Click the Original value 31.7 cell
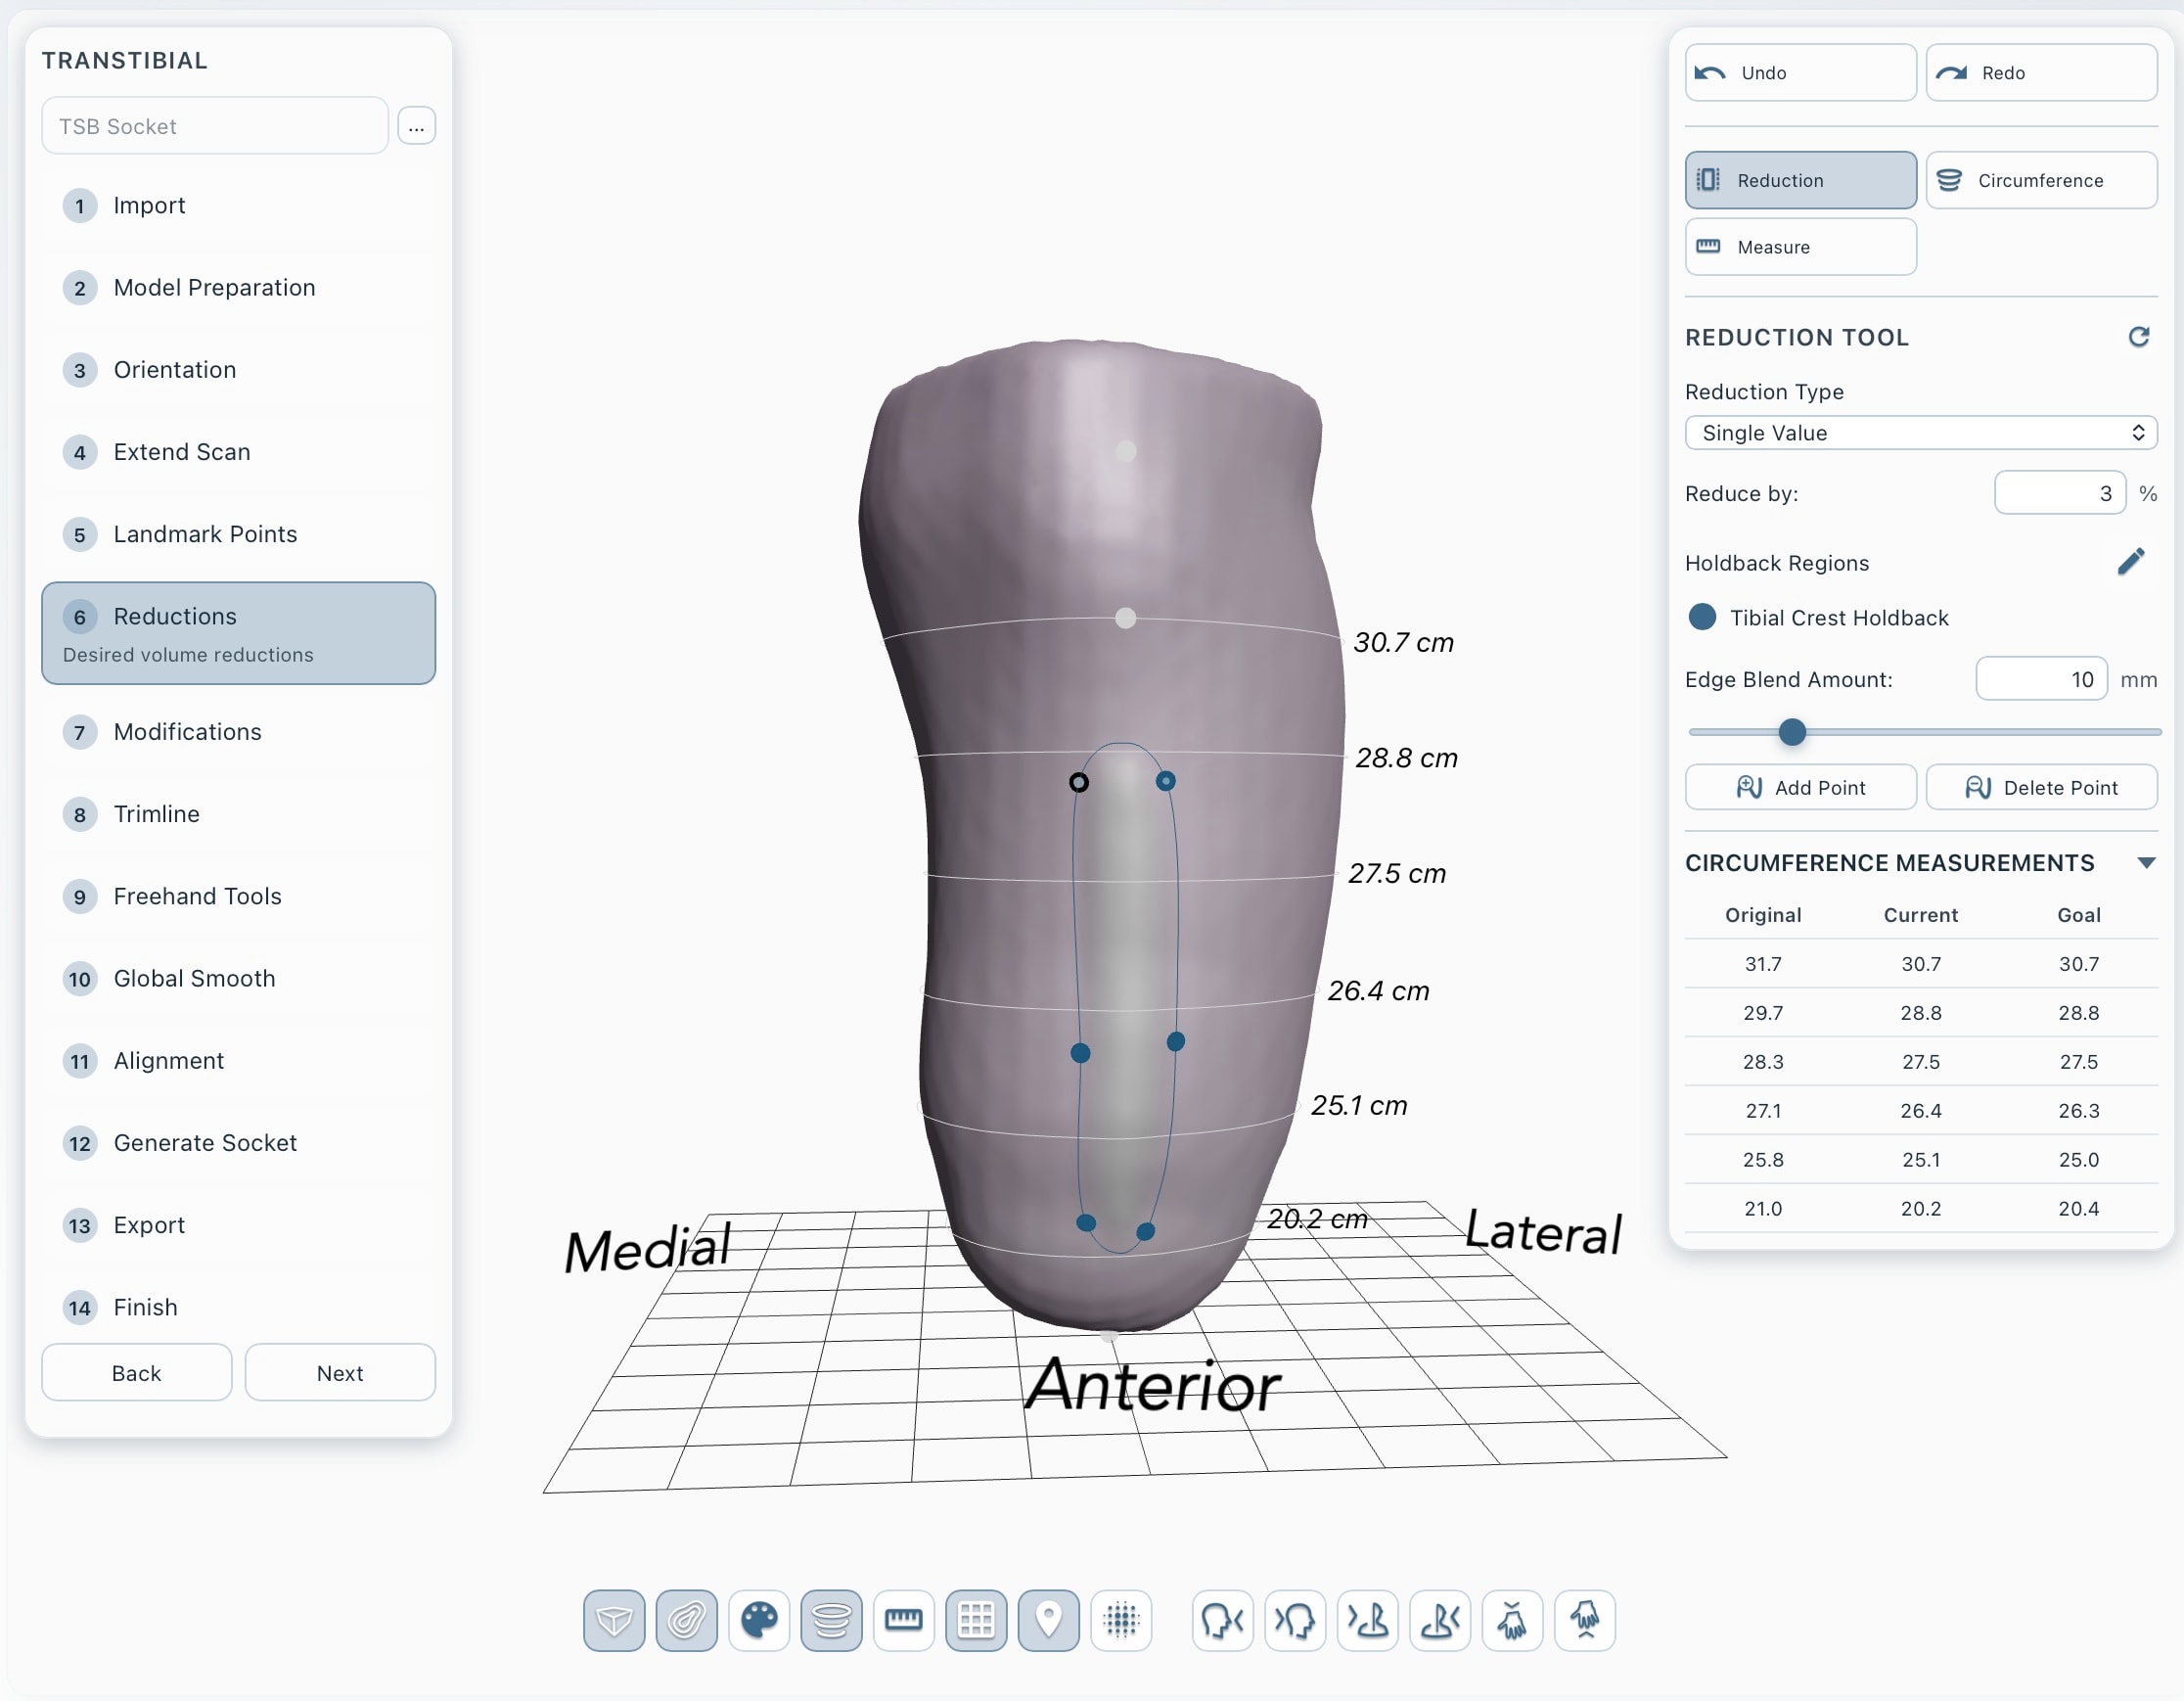This screenshot has width=2184, height=1701. click(1763, 963)
